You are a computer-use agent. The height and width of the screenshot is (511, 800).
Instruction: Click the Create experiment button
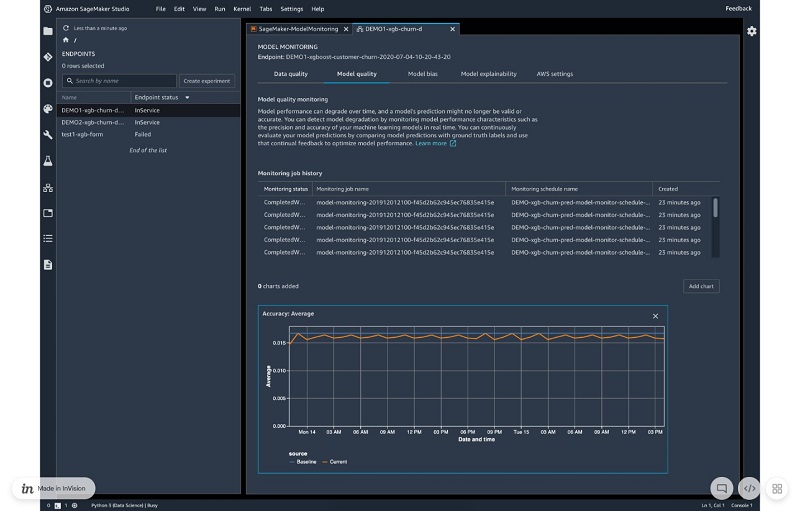pyautogui.click(x=207, y=81)
